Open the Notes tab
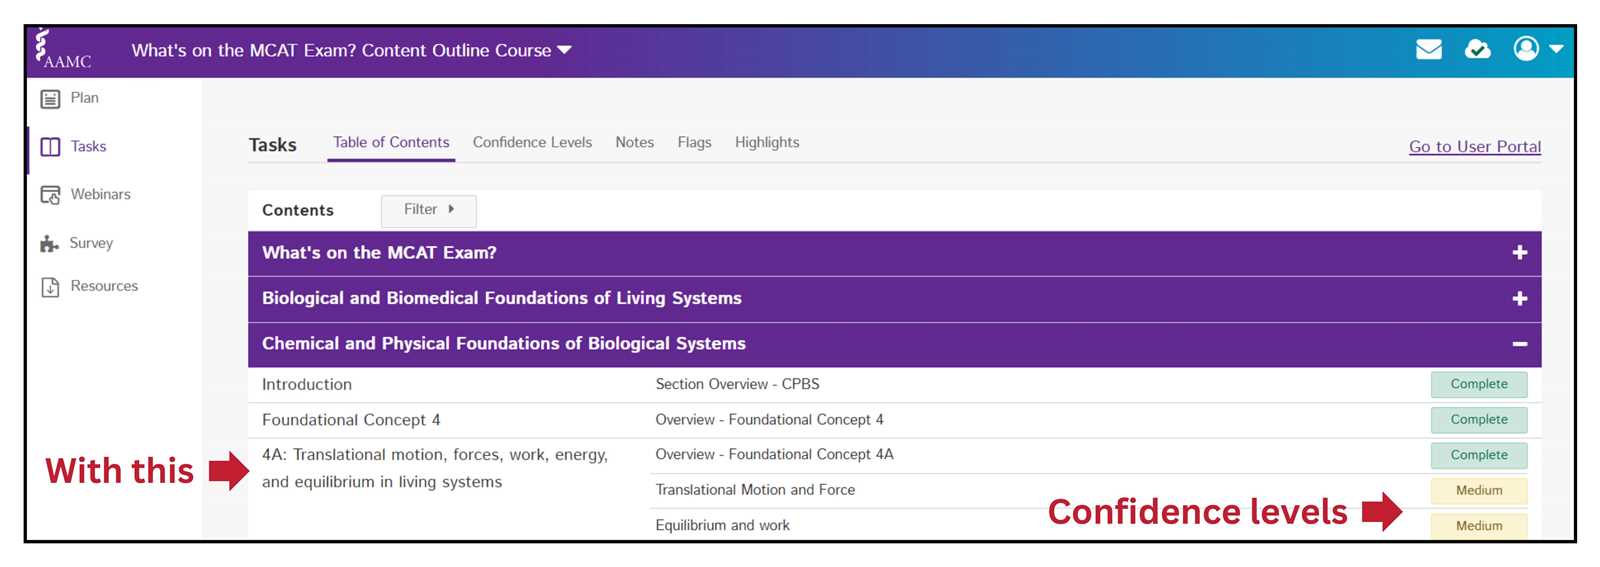The image size is (1600, 567). 634,143
